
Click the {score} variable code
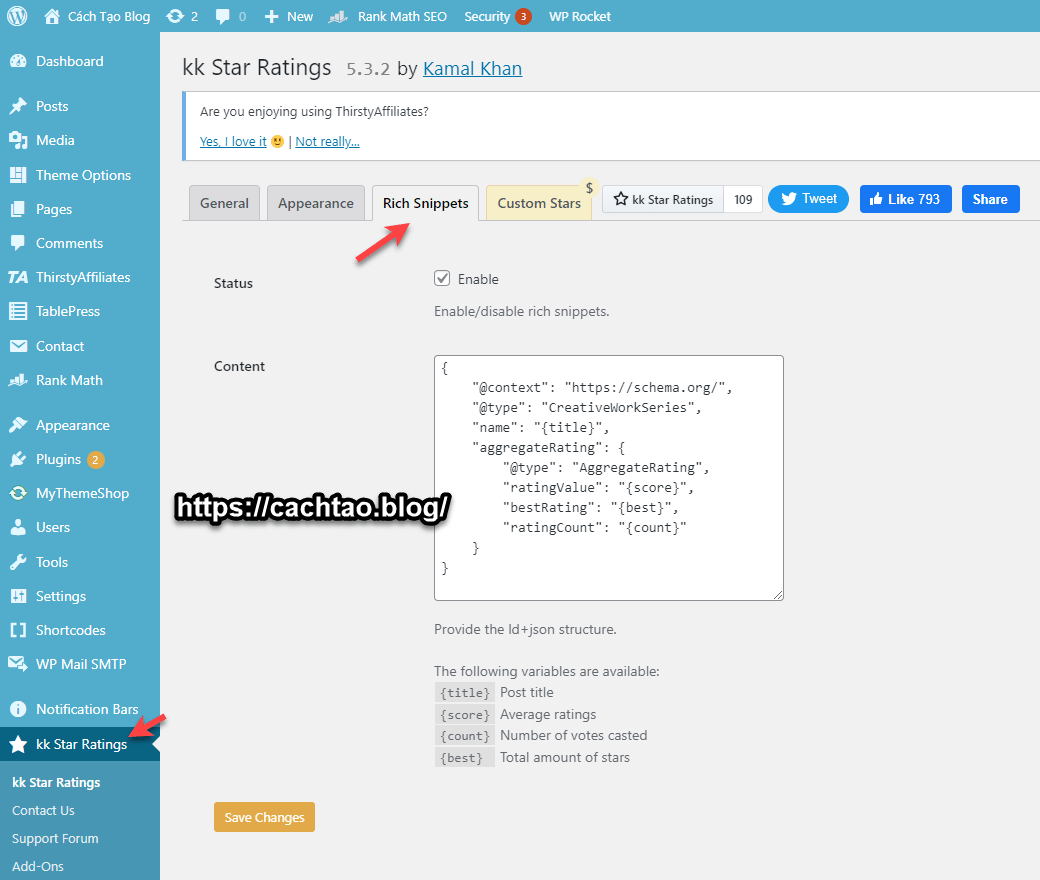point(464,714)
